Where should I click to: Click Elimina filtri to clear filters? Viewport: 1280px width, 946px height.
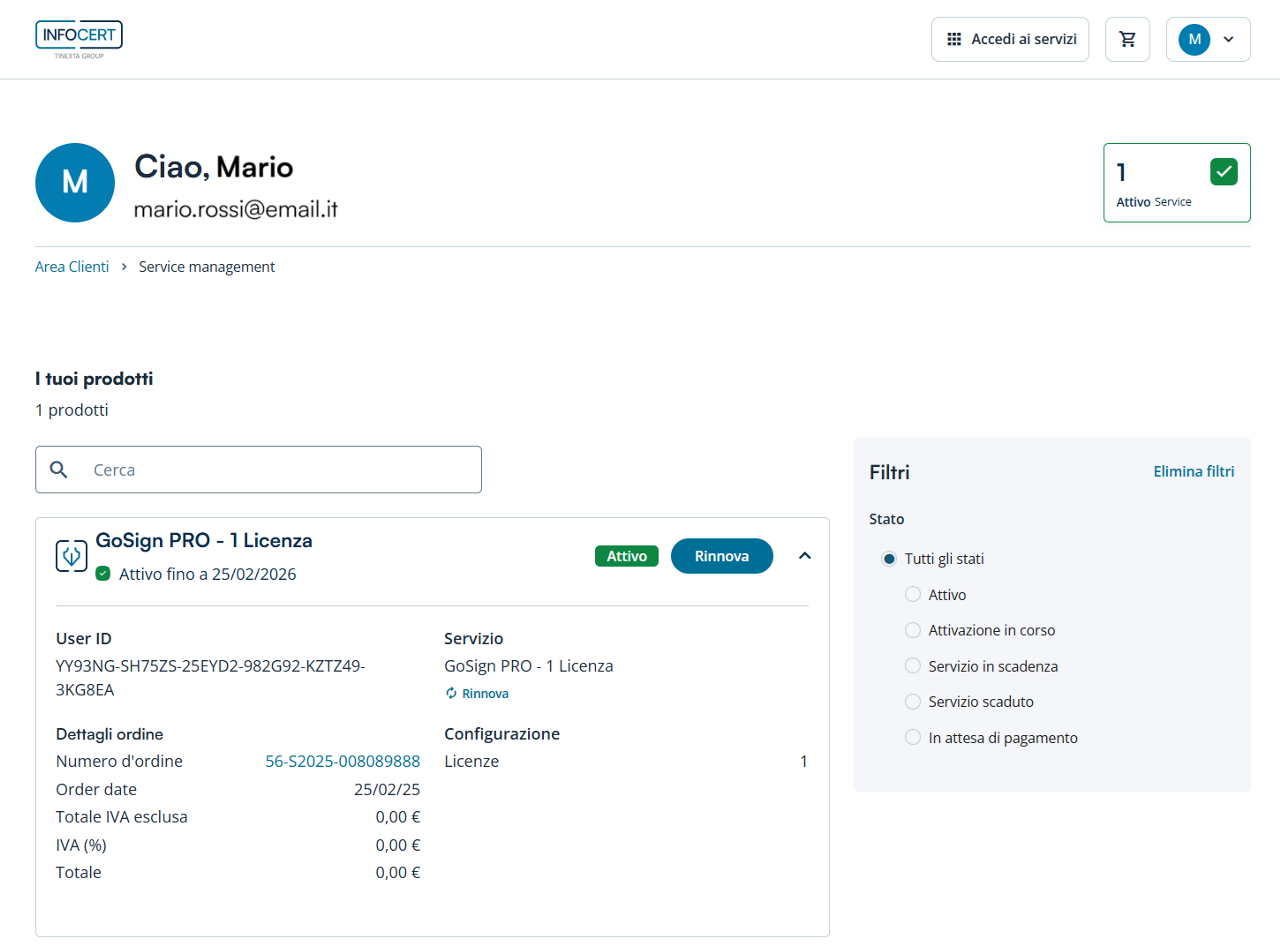(1193, 472)
